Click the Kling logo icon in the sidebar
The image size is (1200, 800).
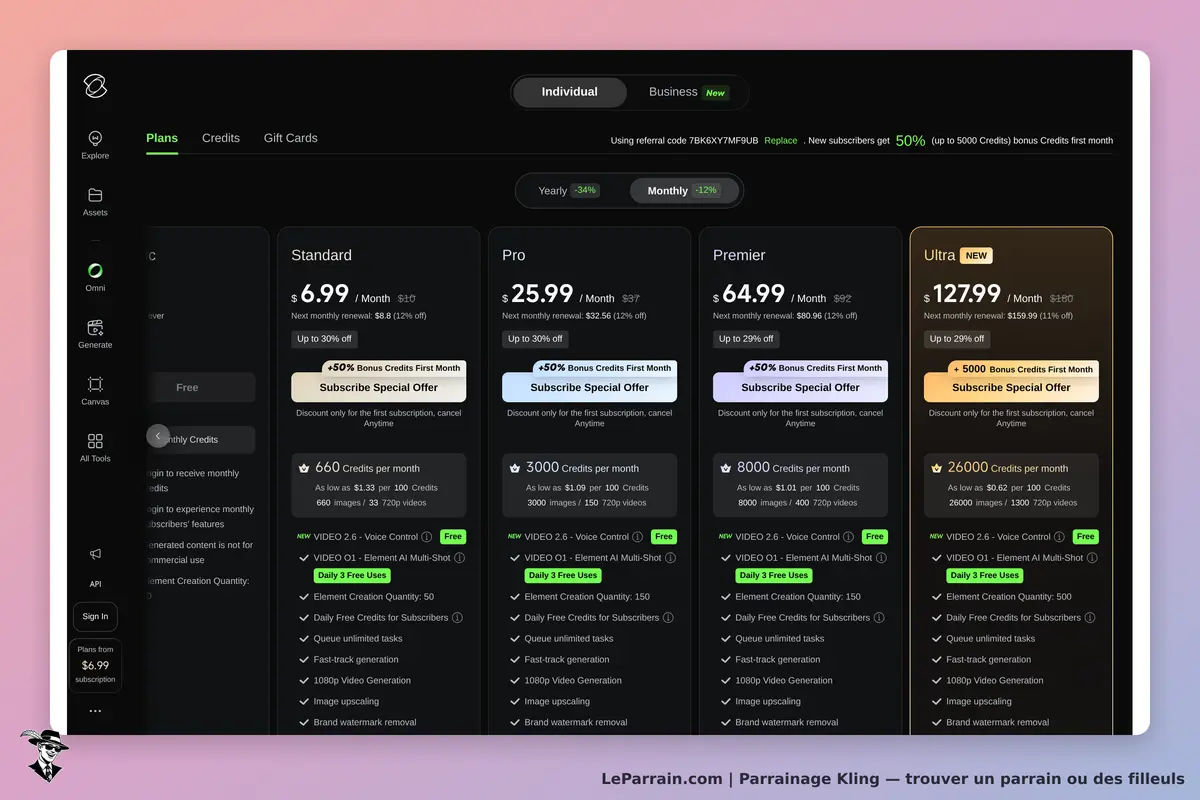(x=95, y=86)
